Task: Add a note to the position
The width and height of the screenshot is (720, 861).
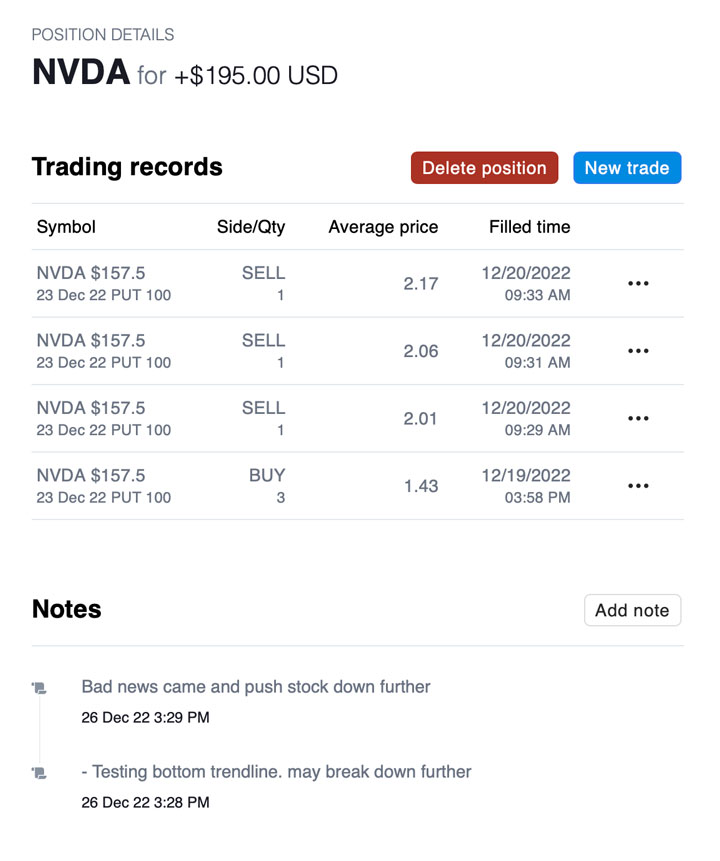Action: pyautogui.click(x=633, y=610)
